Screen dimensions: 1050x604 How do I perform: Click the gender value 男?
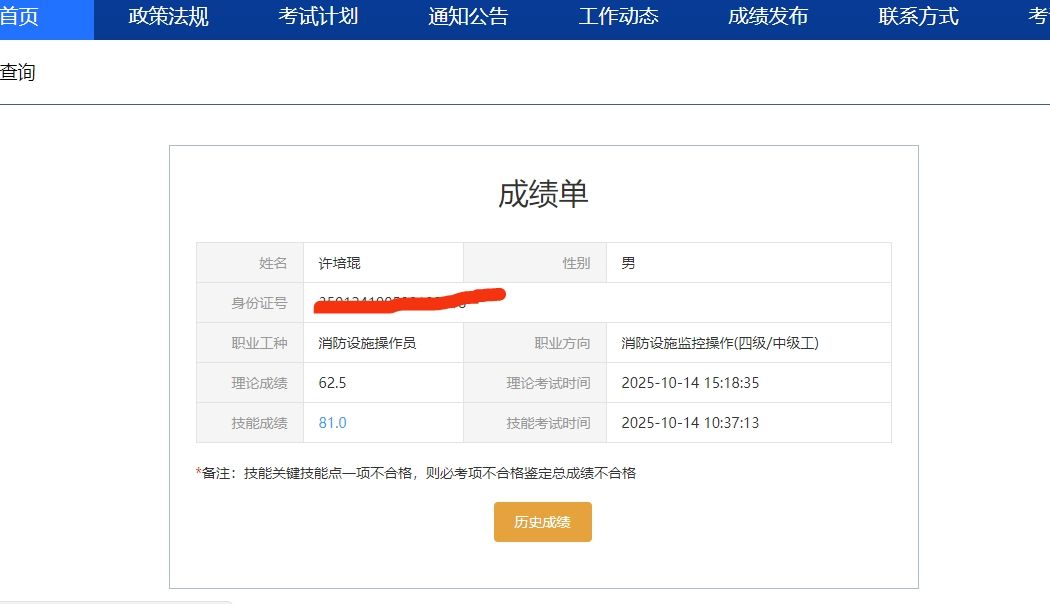pyautogui.click(x=628, y=263)
